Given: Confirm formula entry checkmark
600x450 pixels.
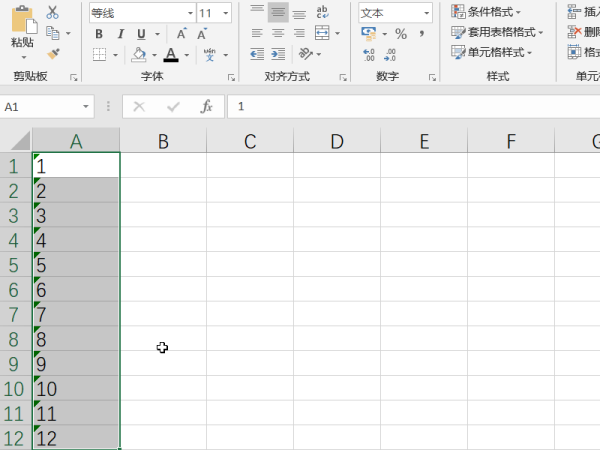Looking at the screenshot, I should tap(173, 106).
